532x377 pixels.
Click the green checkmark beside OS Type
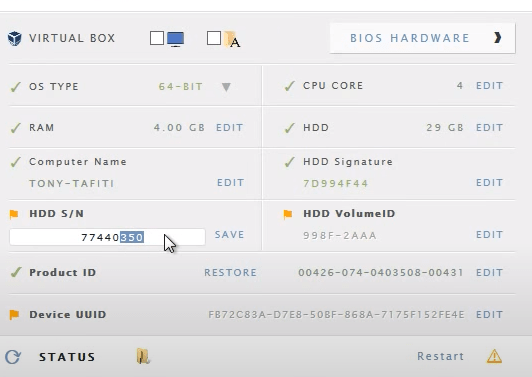tap(16, 87)
